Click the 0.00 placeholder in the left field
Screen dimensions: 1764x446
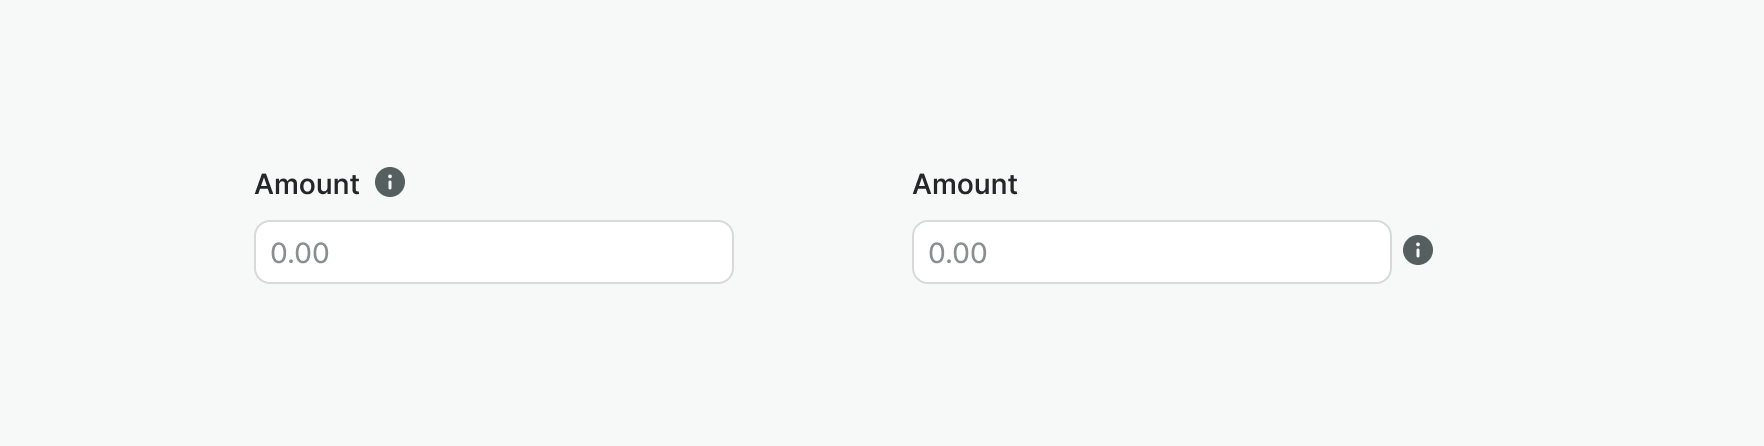coord(300,253)
